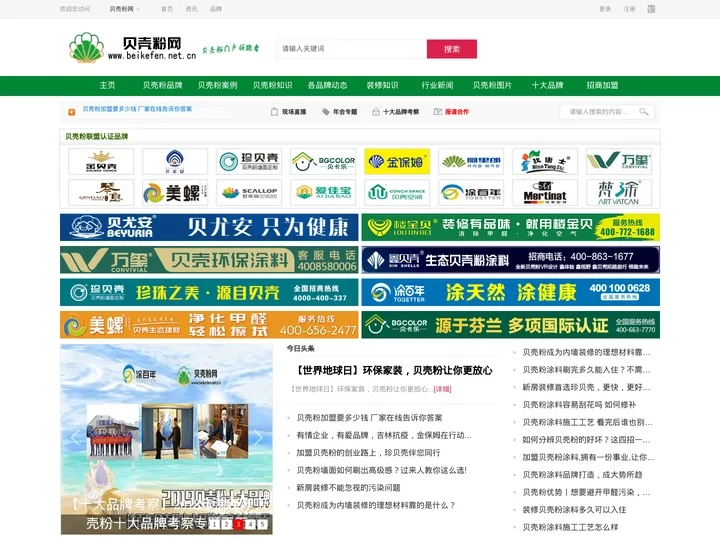
Task: Open the 涂百年 Tobetter logo tile
Action: [x=471, y=192]
